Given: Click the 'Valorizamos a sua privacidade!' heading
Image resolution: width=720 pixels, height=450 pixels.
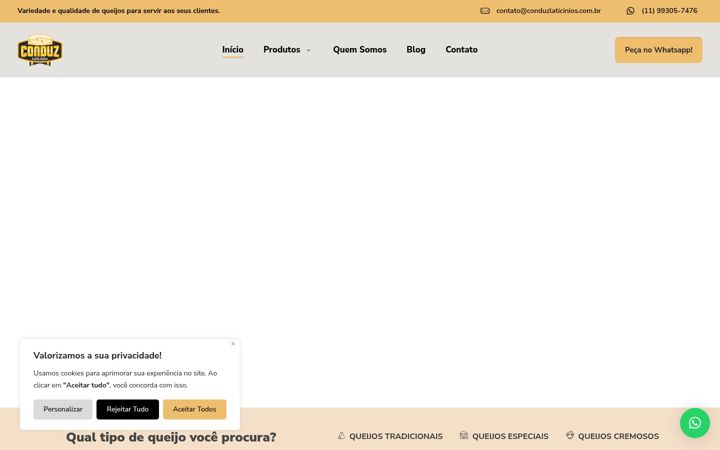Looking at the screenshot, I should click(97, 355).
